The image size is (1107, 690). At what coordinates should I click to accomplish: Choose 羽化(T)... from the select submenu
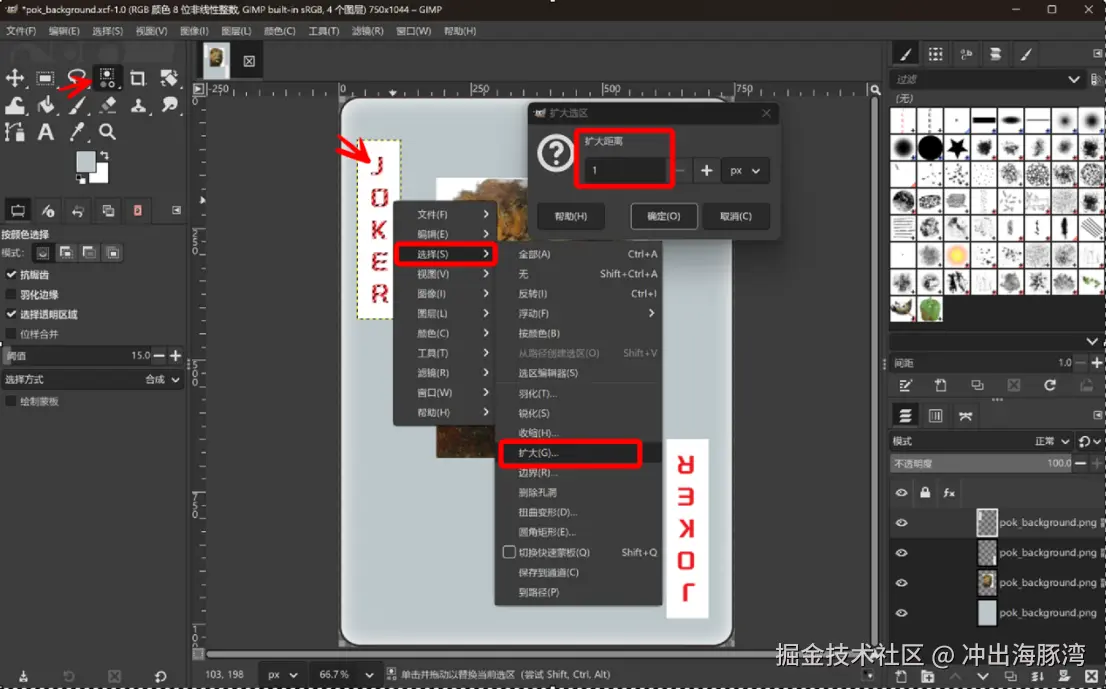[x=578, y=393]
